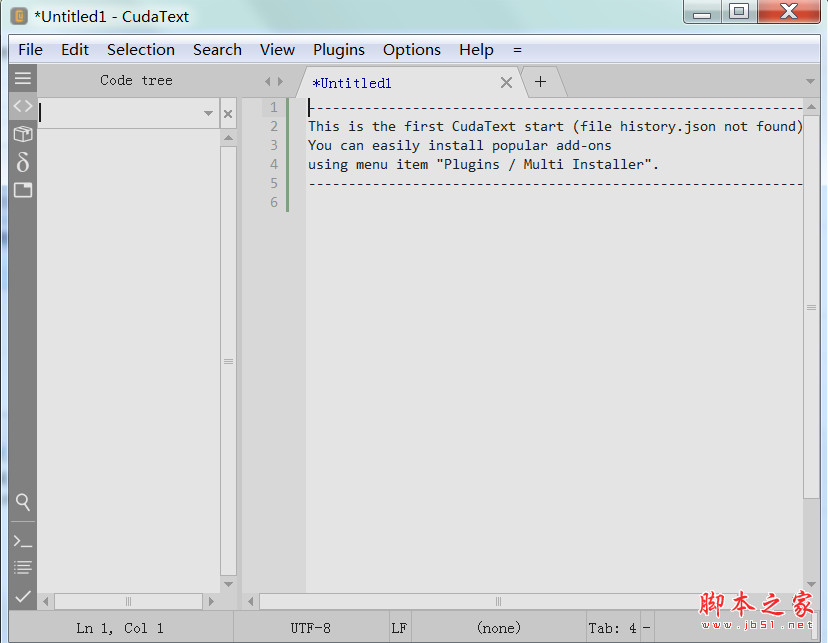This screenshot has width=828, height=643.
Task: Add a new tab with plus button
Action: [x=540, y=82]
